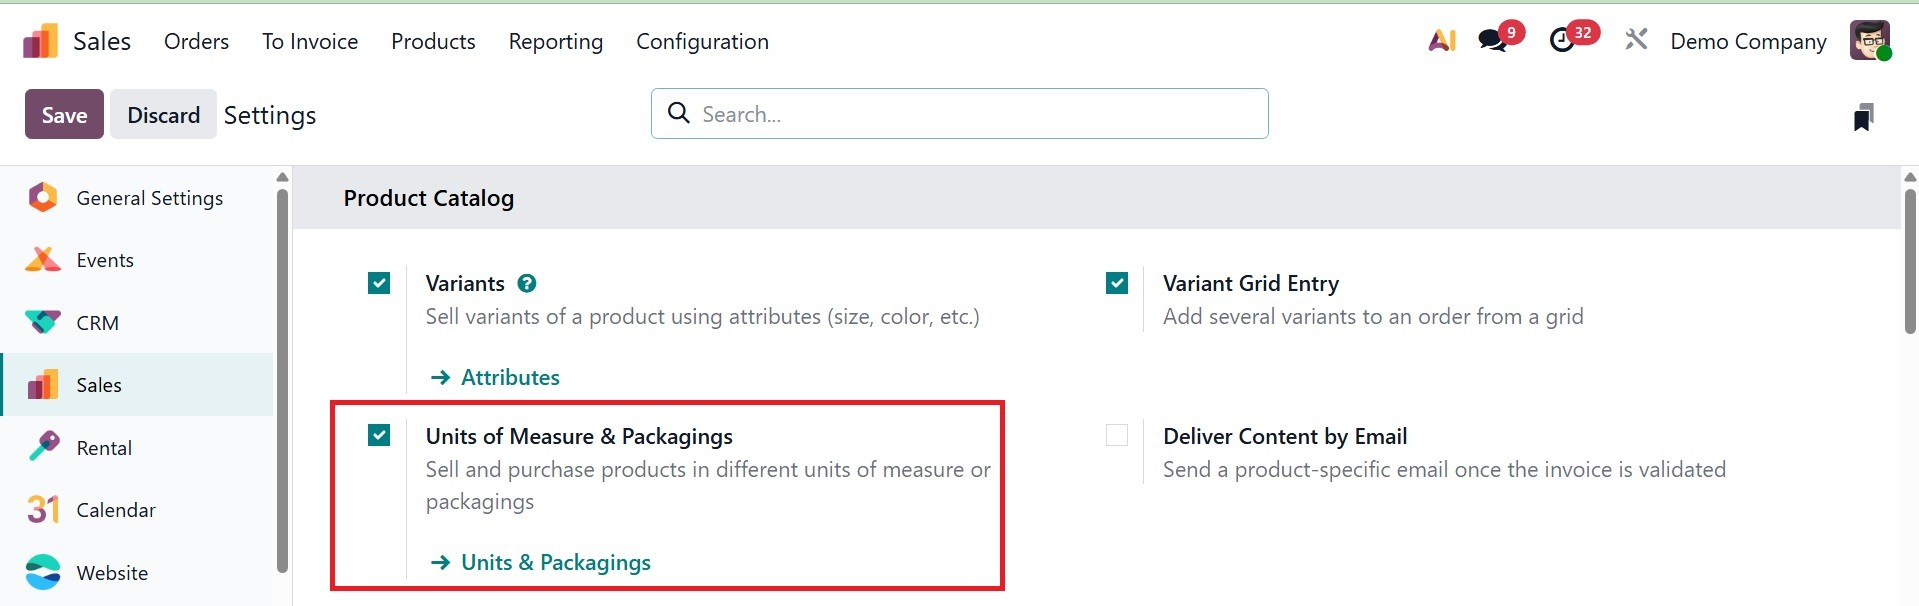1919x606 pixels.
Task: Click the Save button
Action: point(64,115)
